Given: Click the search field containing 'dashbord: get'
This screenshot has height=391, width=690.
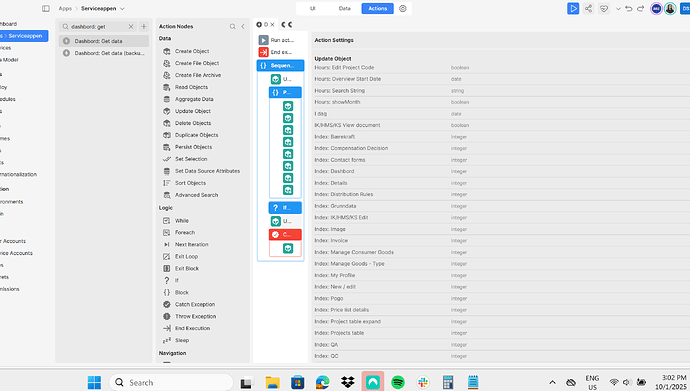Looking at the screenshot, I should [98, 26].
